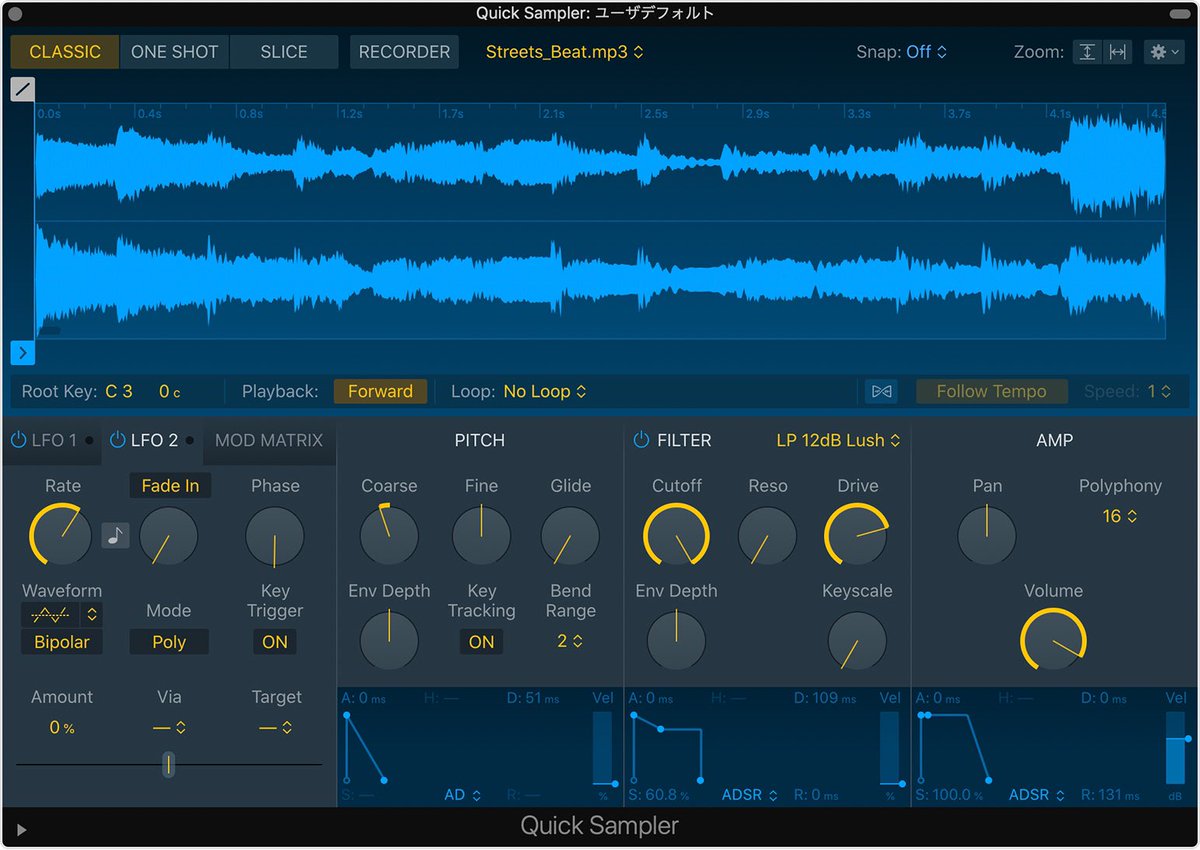Click the Forward playback button
This screenshot has height=850, width=1200.
click(x=380, y=392)
